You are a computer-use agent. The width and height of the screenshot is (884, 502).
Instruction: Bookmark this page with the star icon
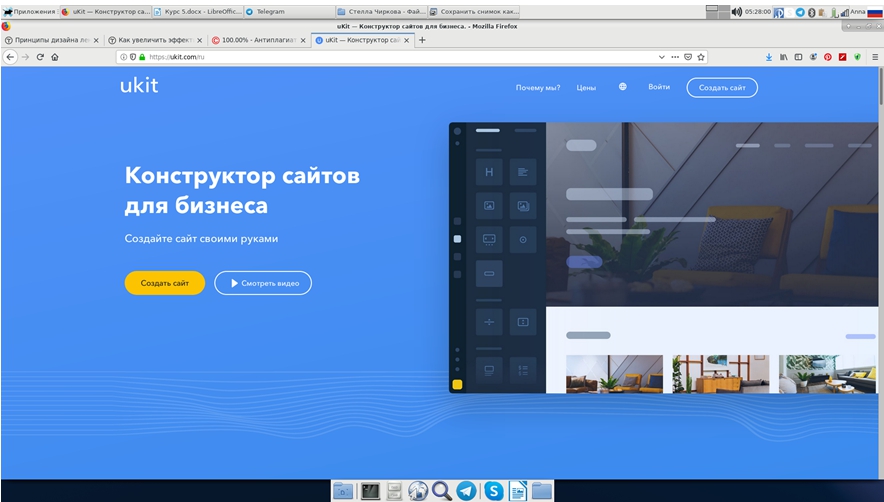(702, 57)
